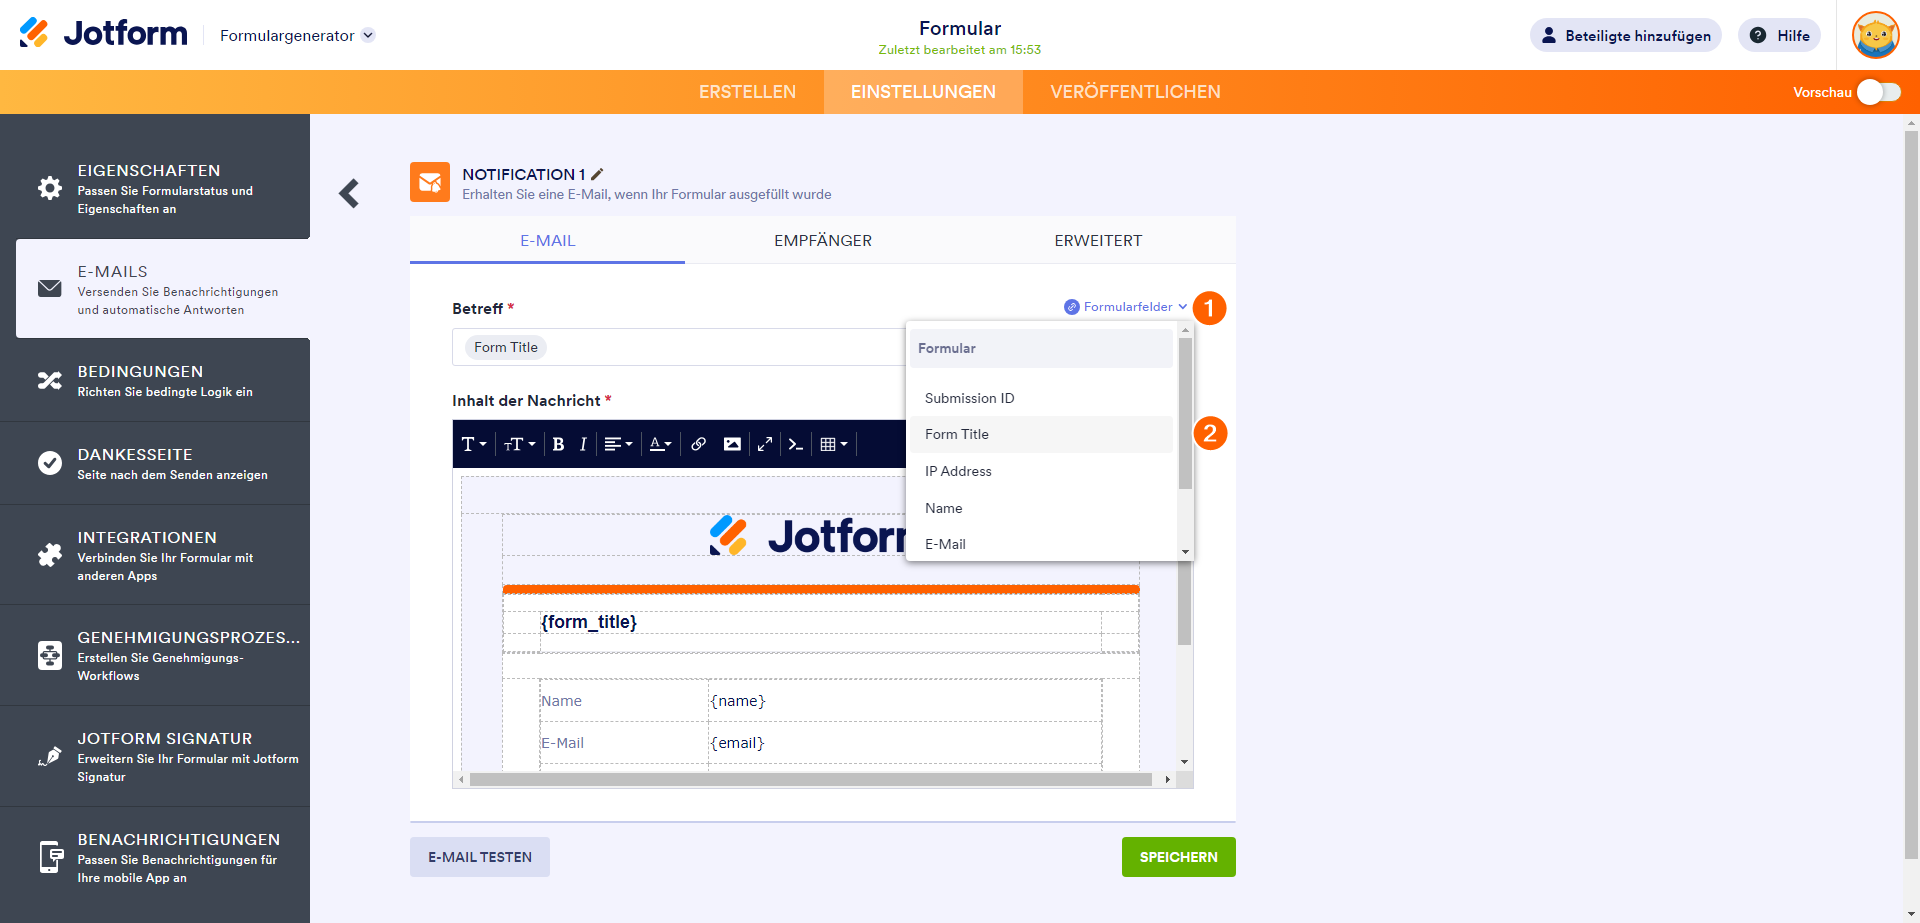The image size is (1920, 923).
Task: Open Integrationen settings section
Action: [155, 555]
